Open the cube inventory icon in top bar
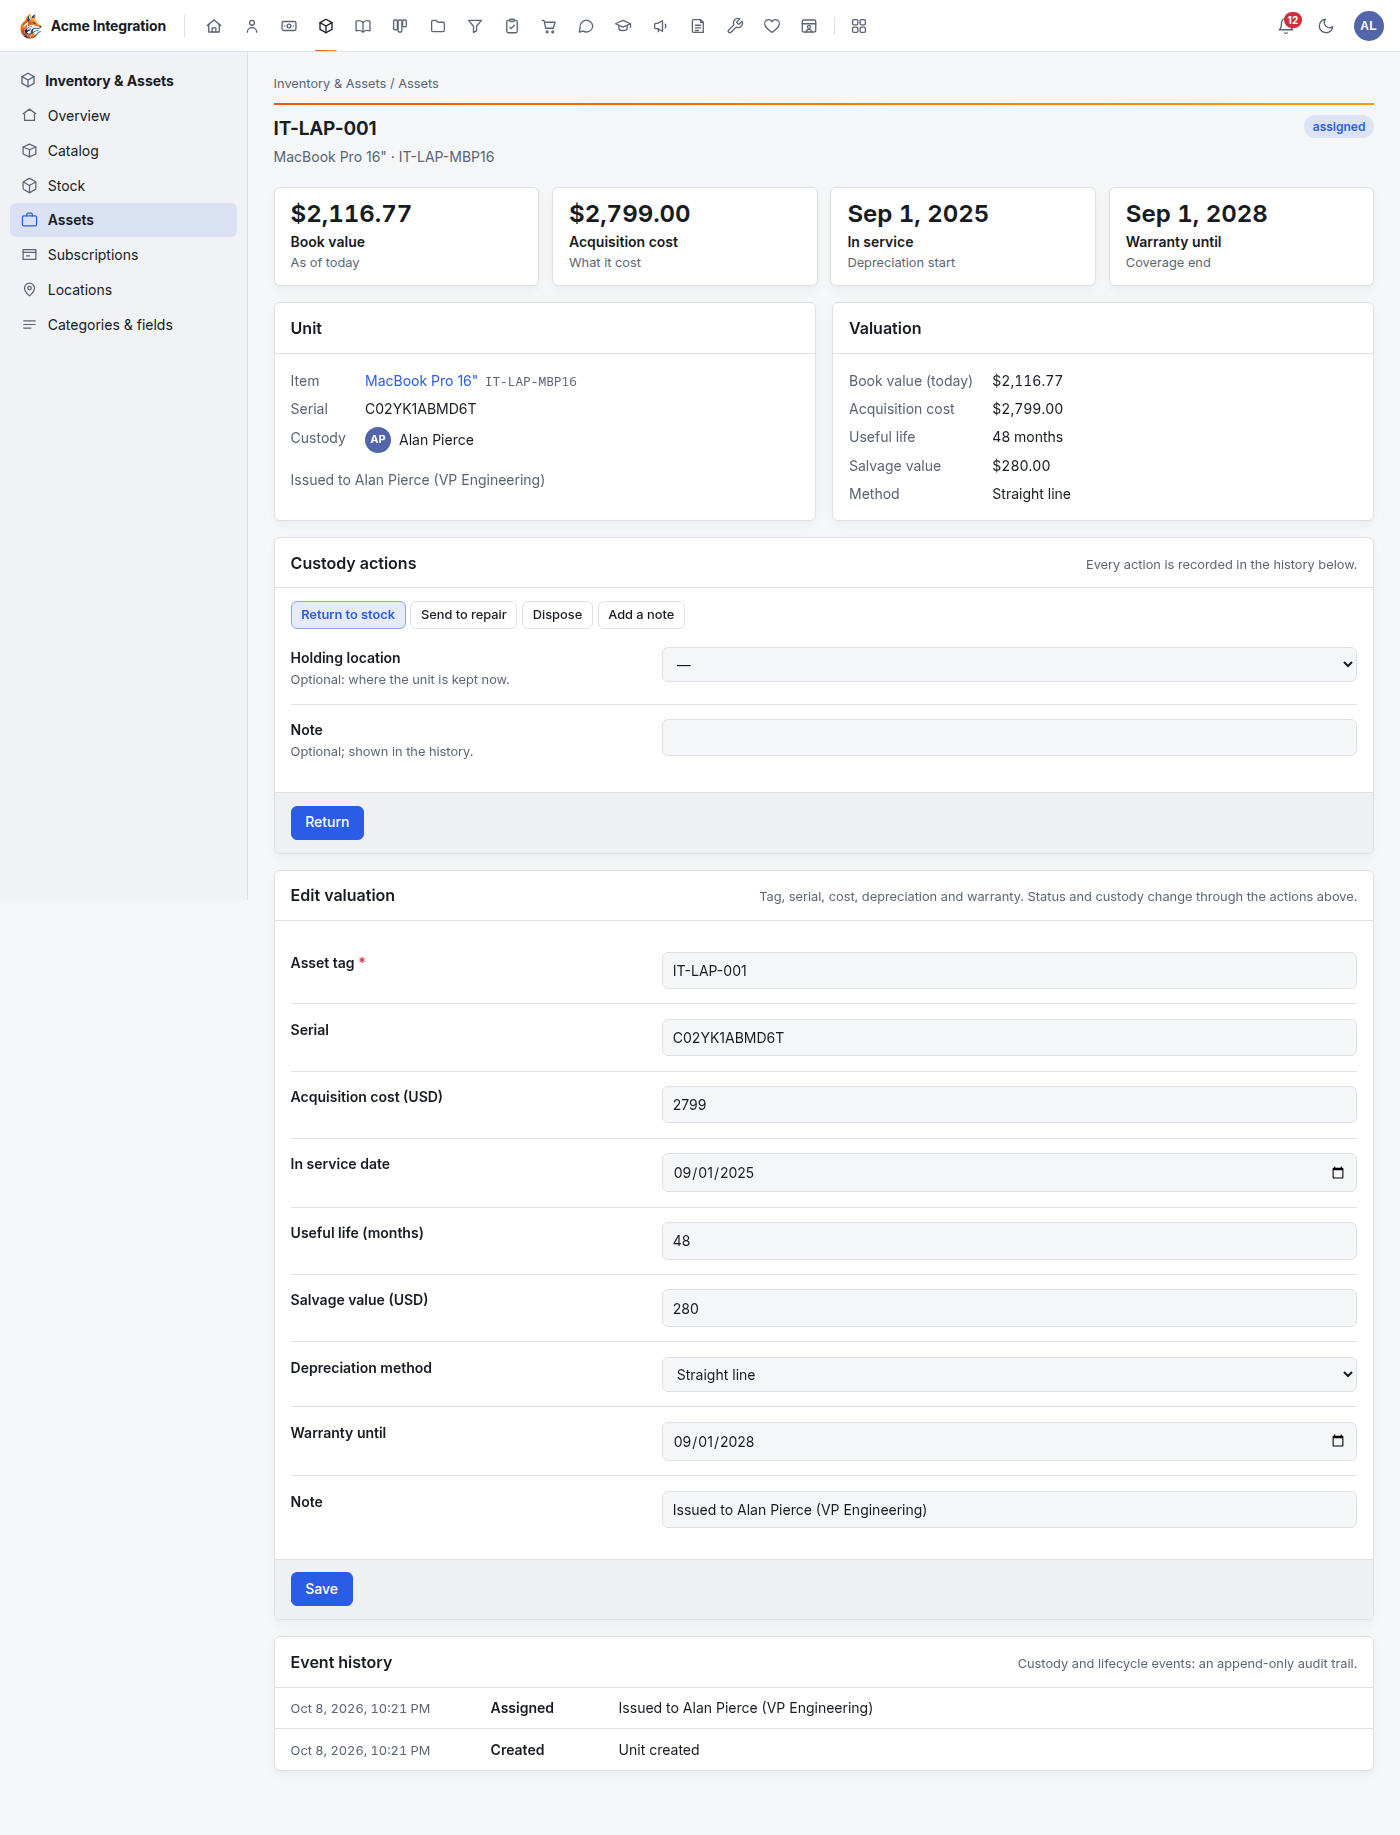The image size is (1400, 1835). pyautogui.click(x=326, y=26)
